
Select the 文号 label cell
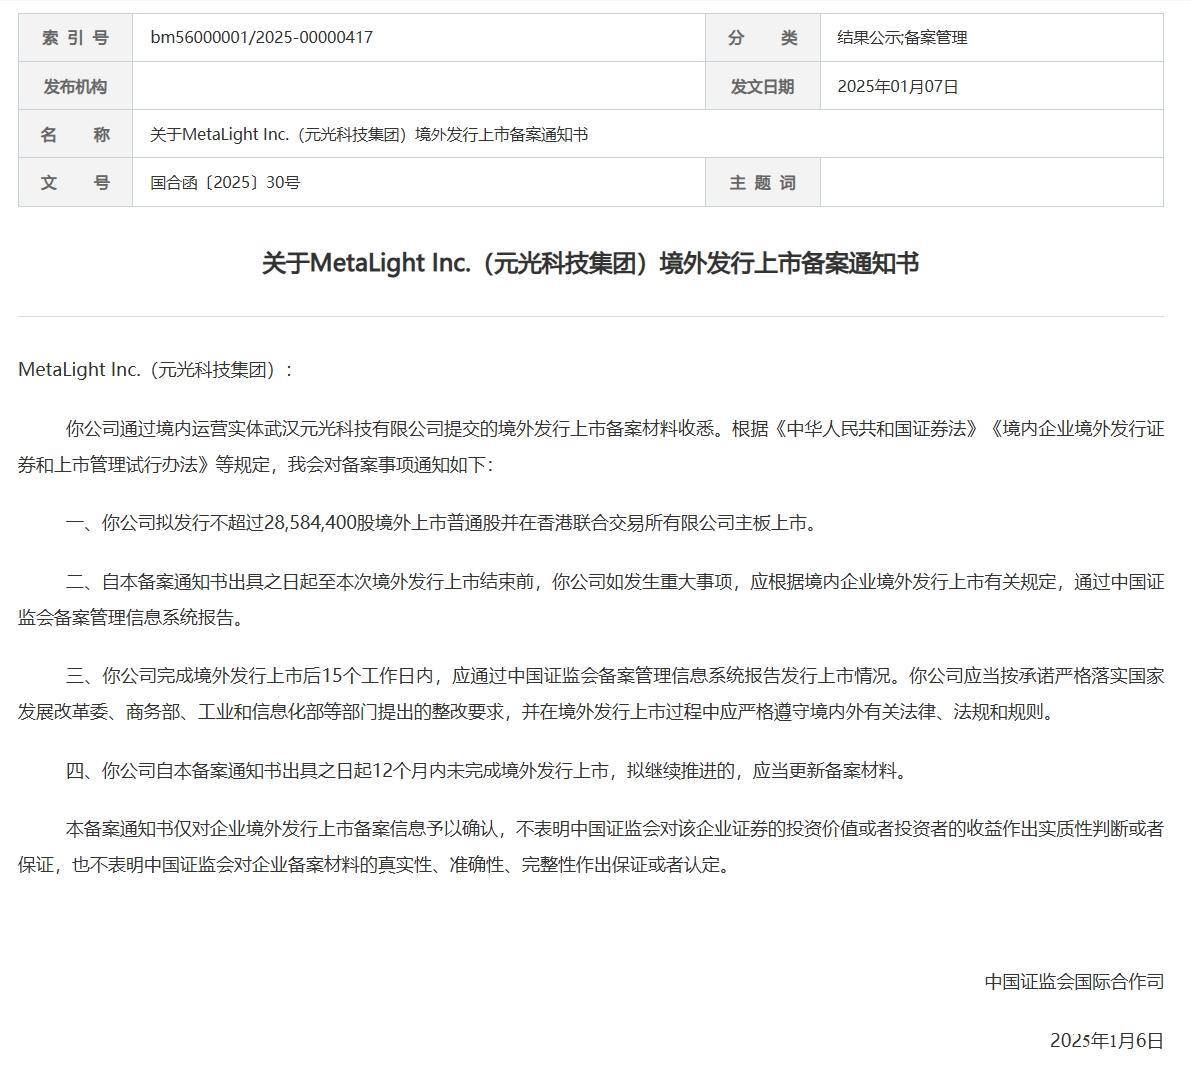(75, 182)
